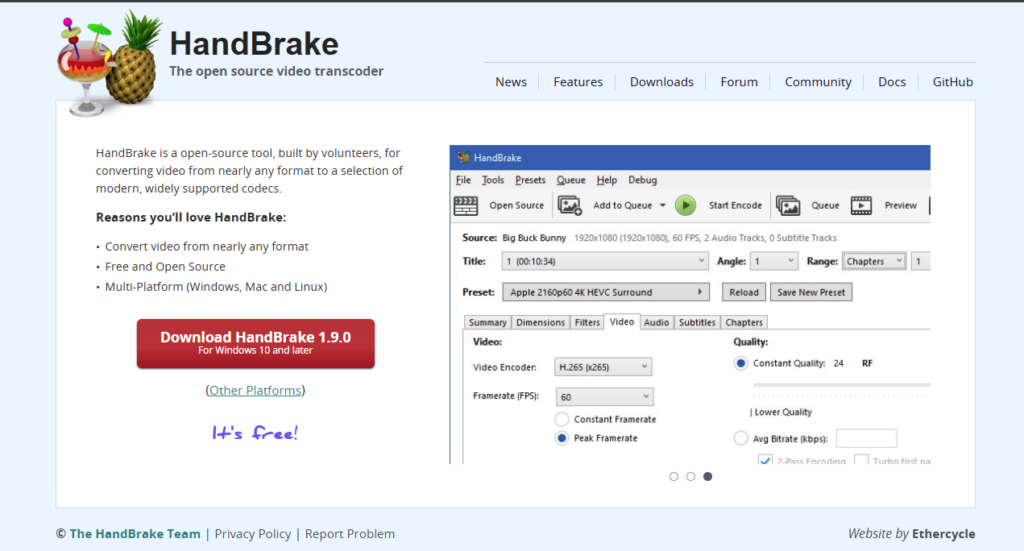The width and height of the screenshot is (1024, 551).
Task: Expand the Preset selector Apple 2160p60 4K HEVC Surround
Action: pos(605,292)
